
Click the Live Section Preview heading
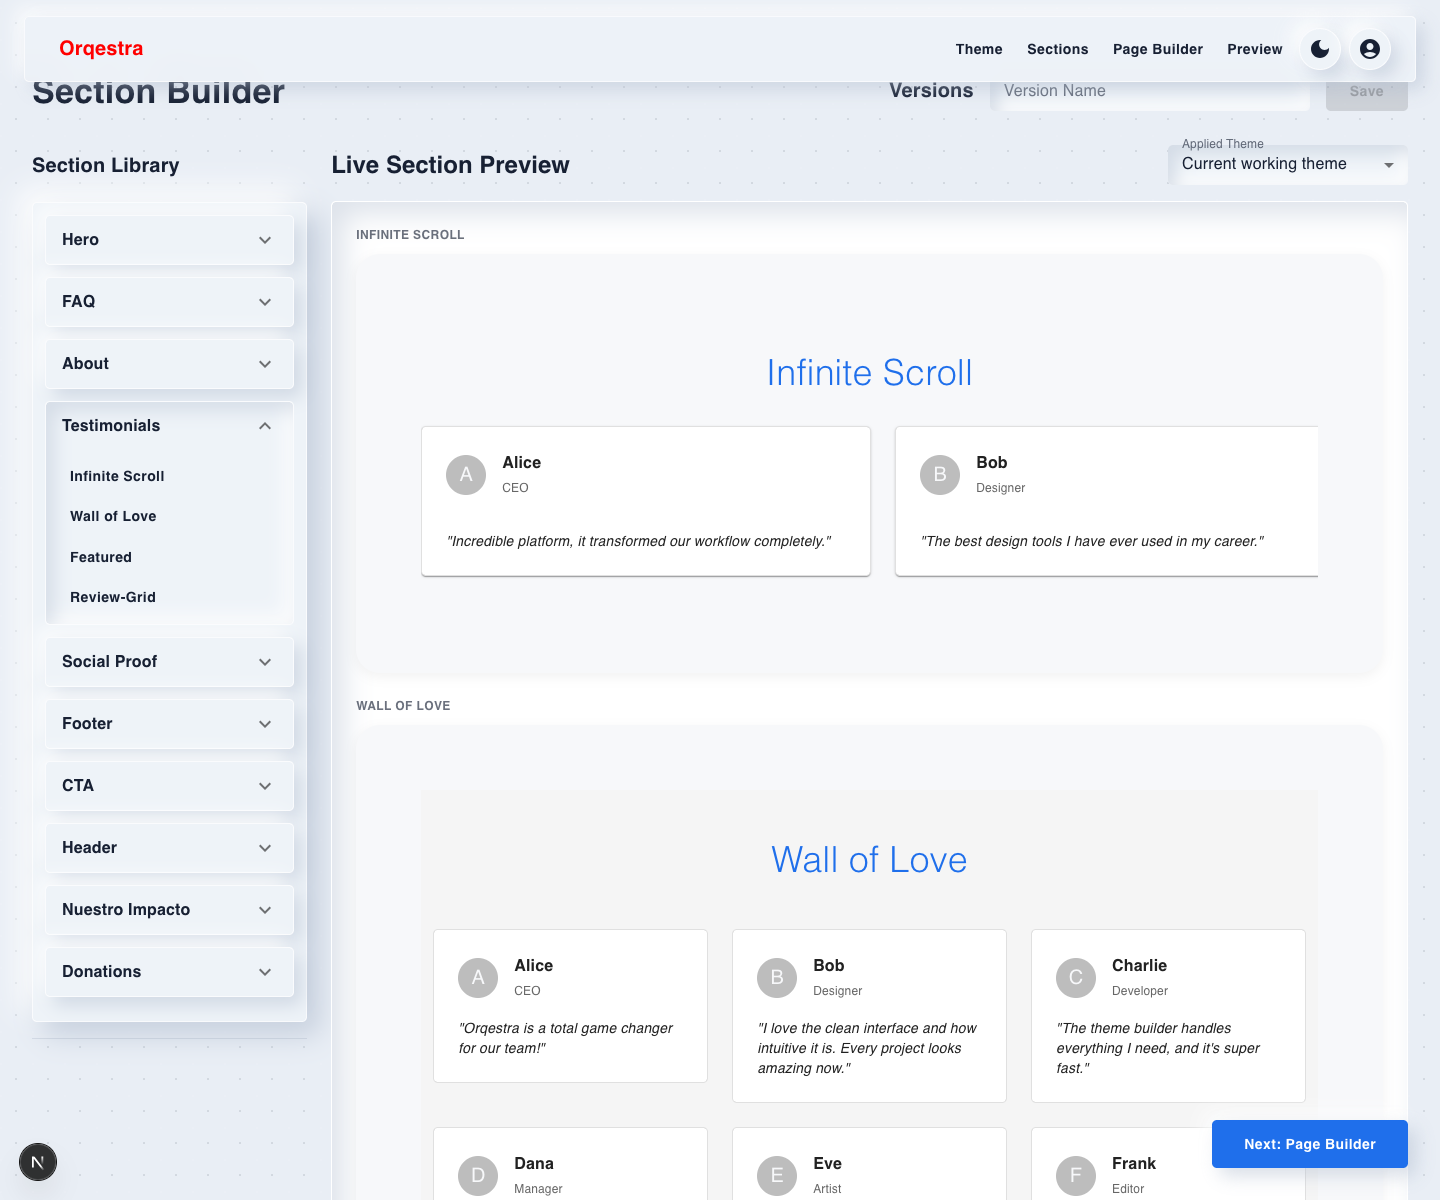point(451,165)
